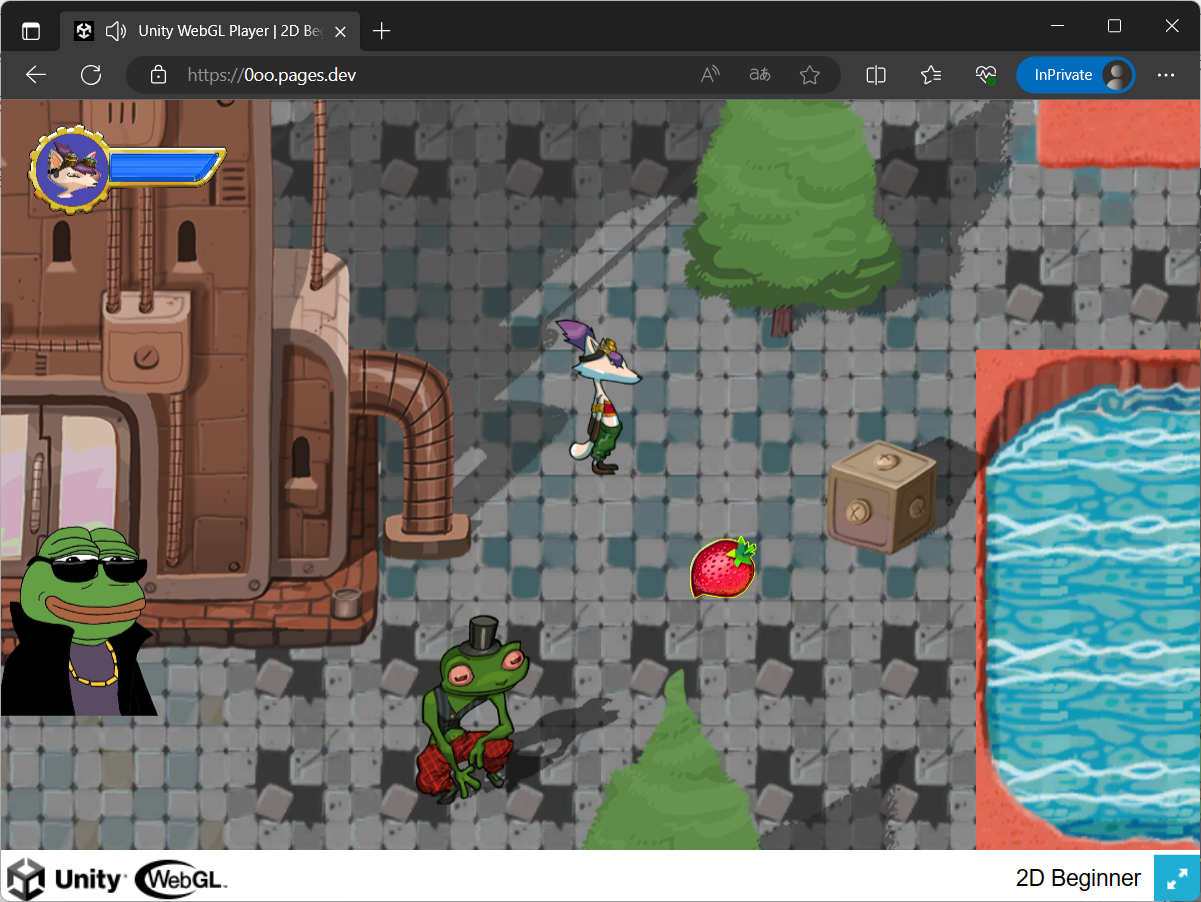1201x902 pixels.
Task: View site information lock icon
Action: point(157,75)
